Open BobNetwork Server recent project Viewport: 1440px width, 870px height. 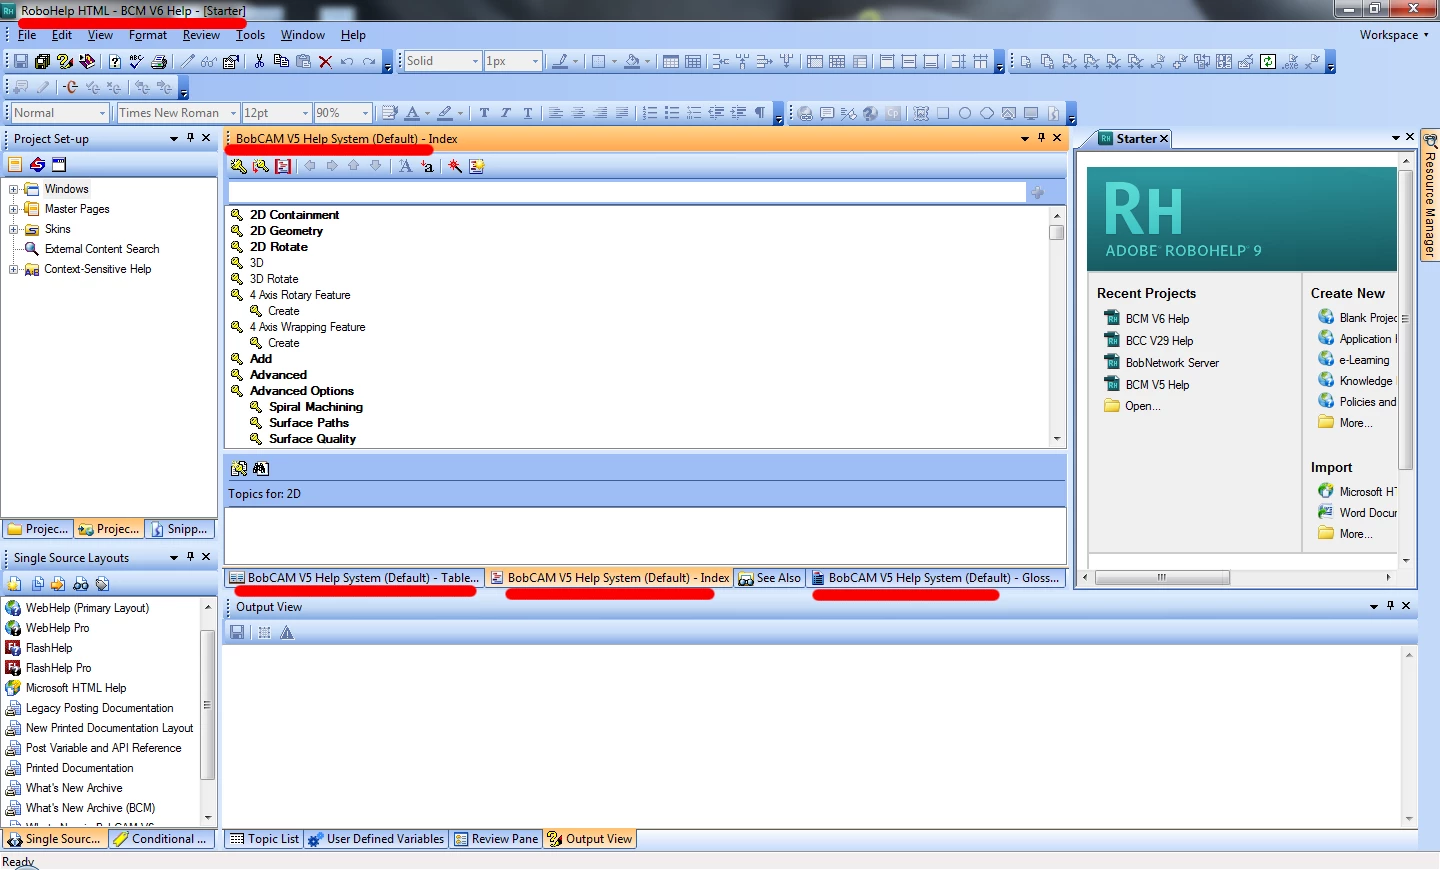pos(1172,363)
